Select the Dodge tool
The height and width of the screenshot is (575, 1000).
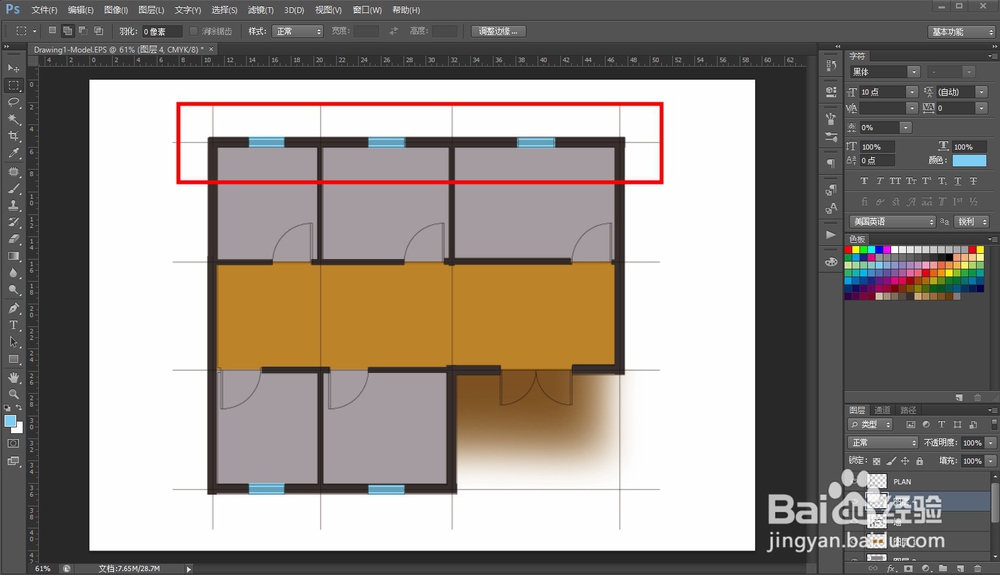(13, 290)
